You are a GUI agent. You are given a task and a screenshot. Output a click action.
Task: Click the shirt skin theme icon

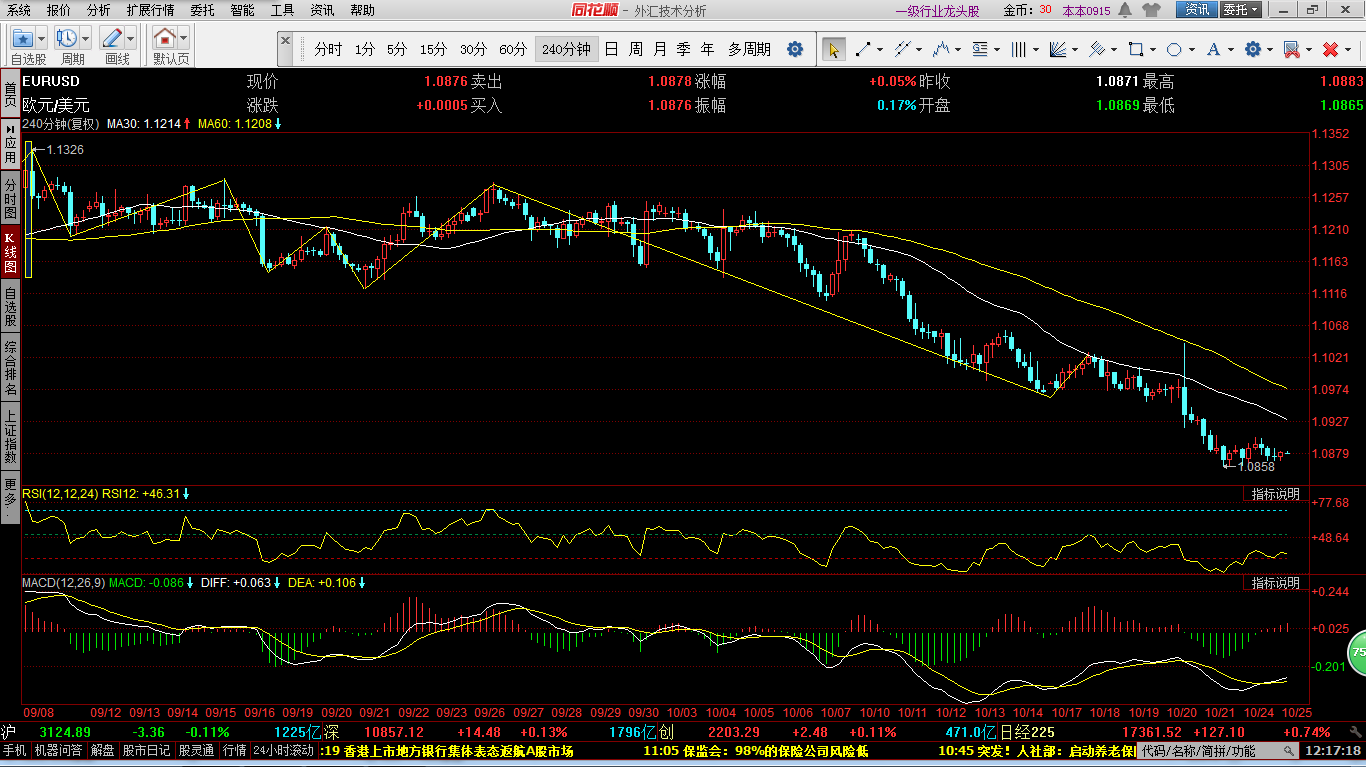point(1151,10)
